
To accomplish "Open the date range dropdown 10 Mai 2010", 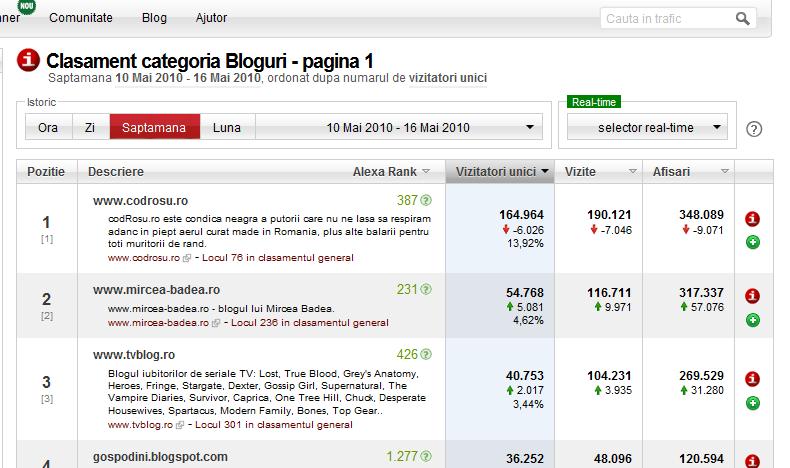I will pos(399,127).
